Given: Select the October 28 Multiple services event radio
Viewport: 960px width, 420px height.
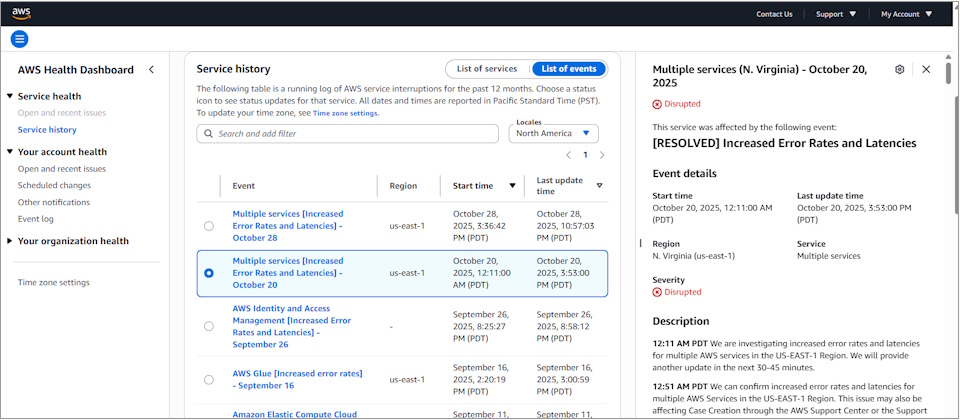Looking at the screenshot, I should coord(208,226).
